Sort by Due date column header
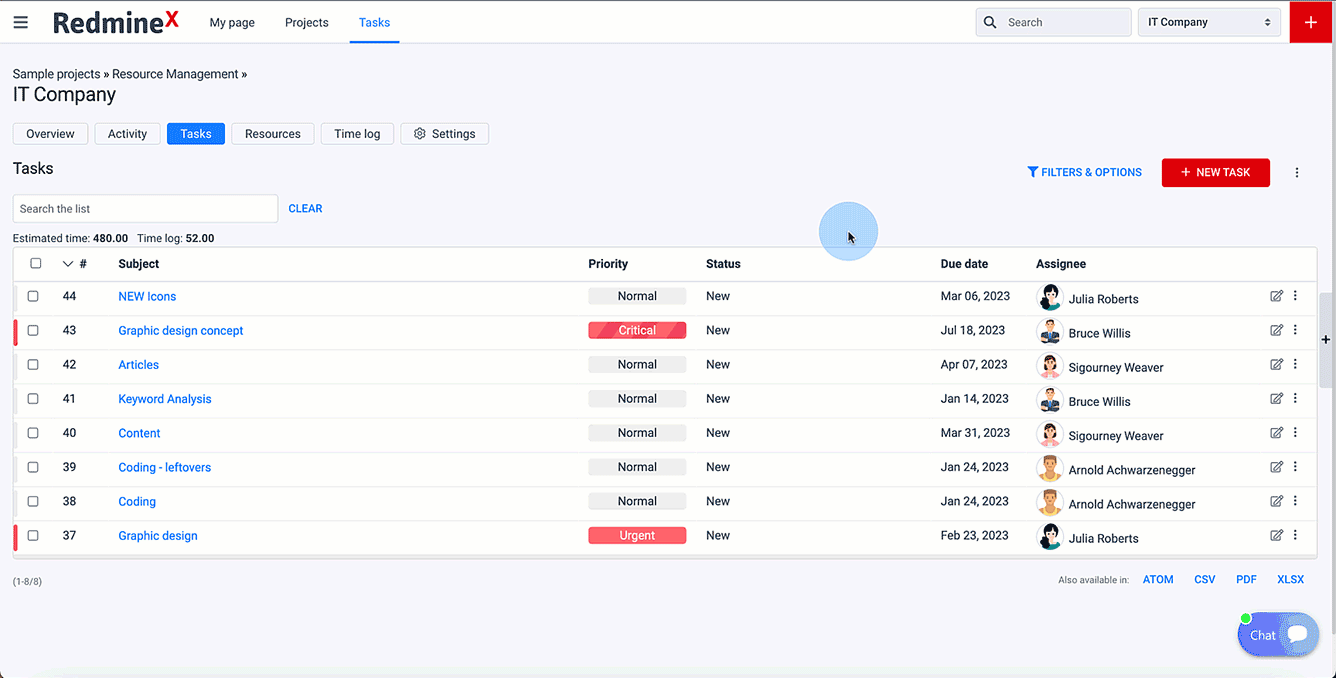Viewport: 1336px width, 678px height. tap(964, 264)
